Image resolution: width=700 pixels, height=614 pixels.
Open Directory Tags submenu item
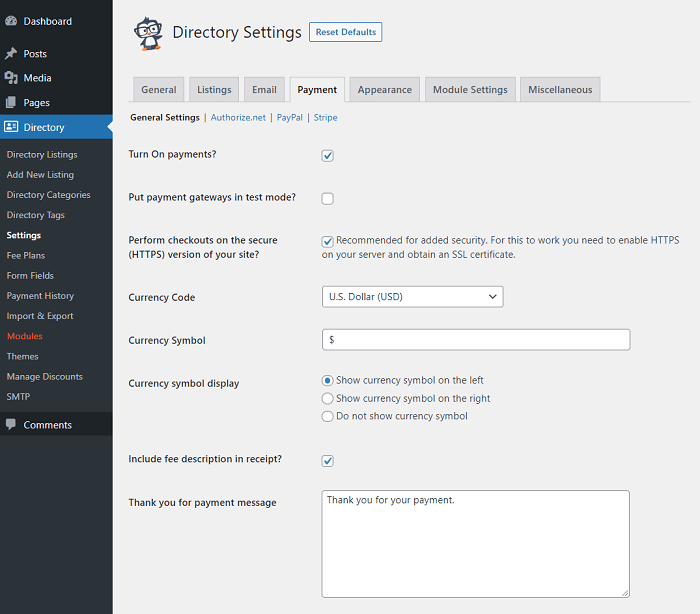tap(36, 215)
